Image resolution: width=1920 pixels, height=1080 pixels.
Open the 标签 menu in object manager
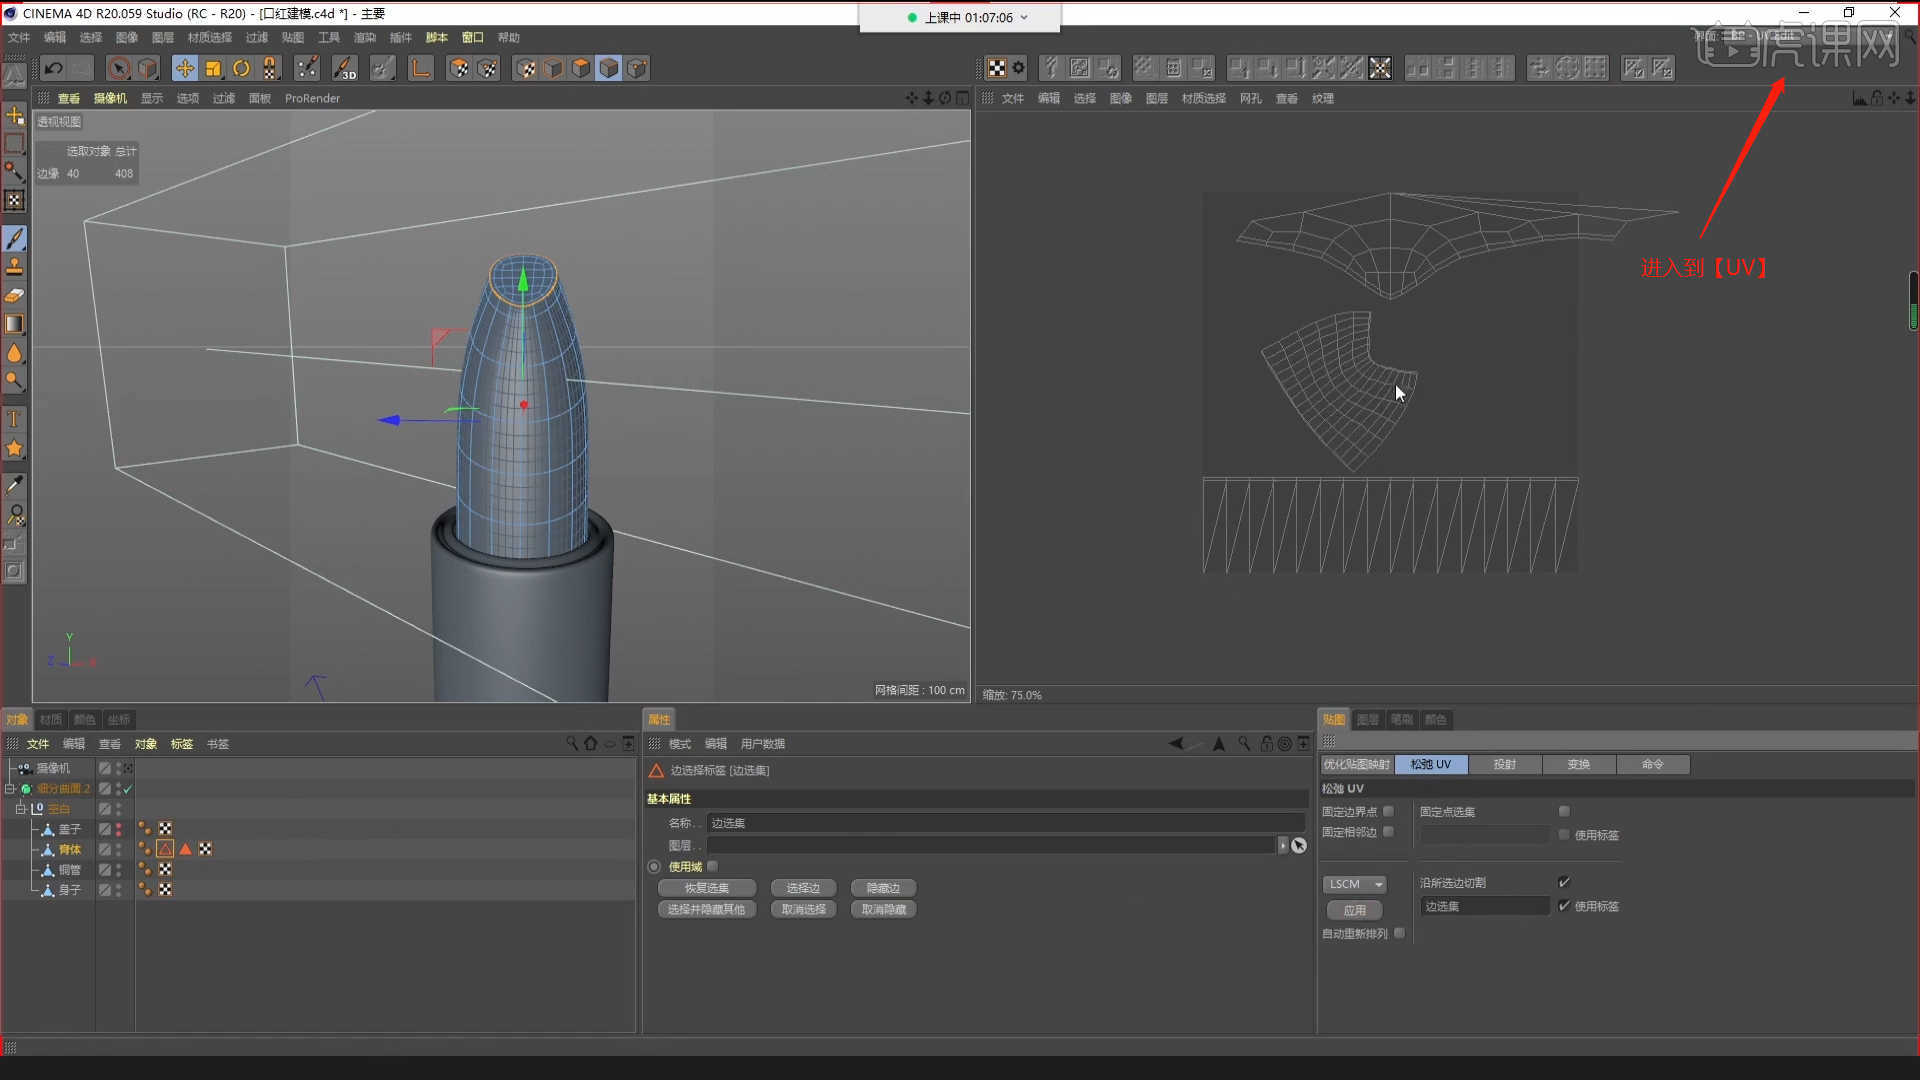[181, 743]
